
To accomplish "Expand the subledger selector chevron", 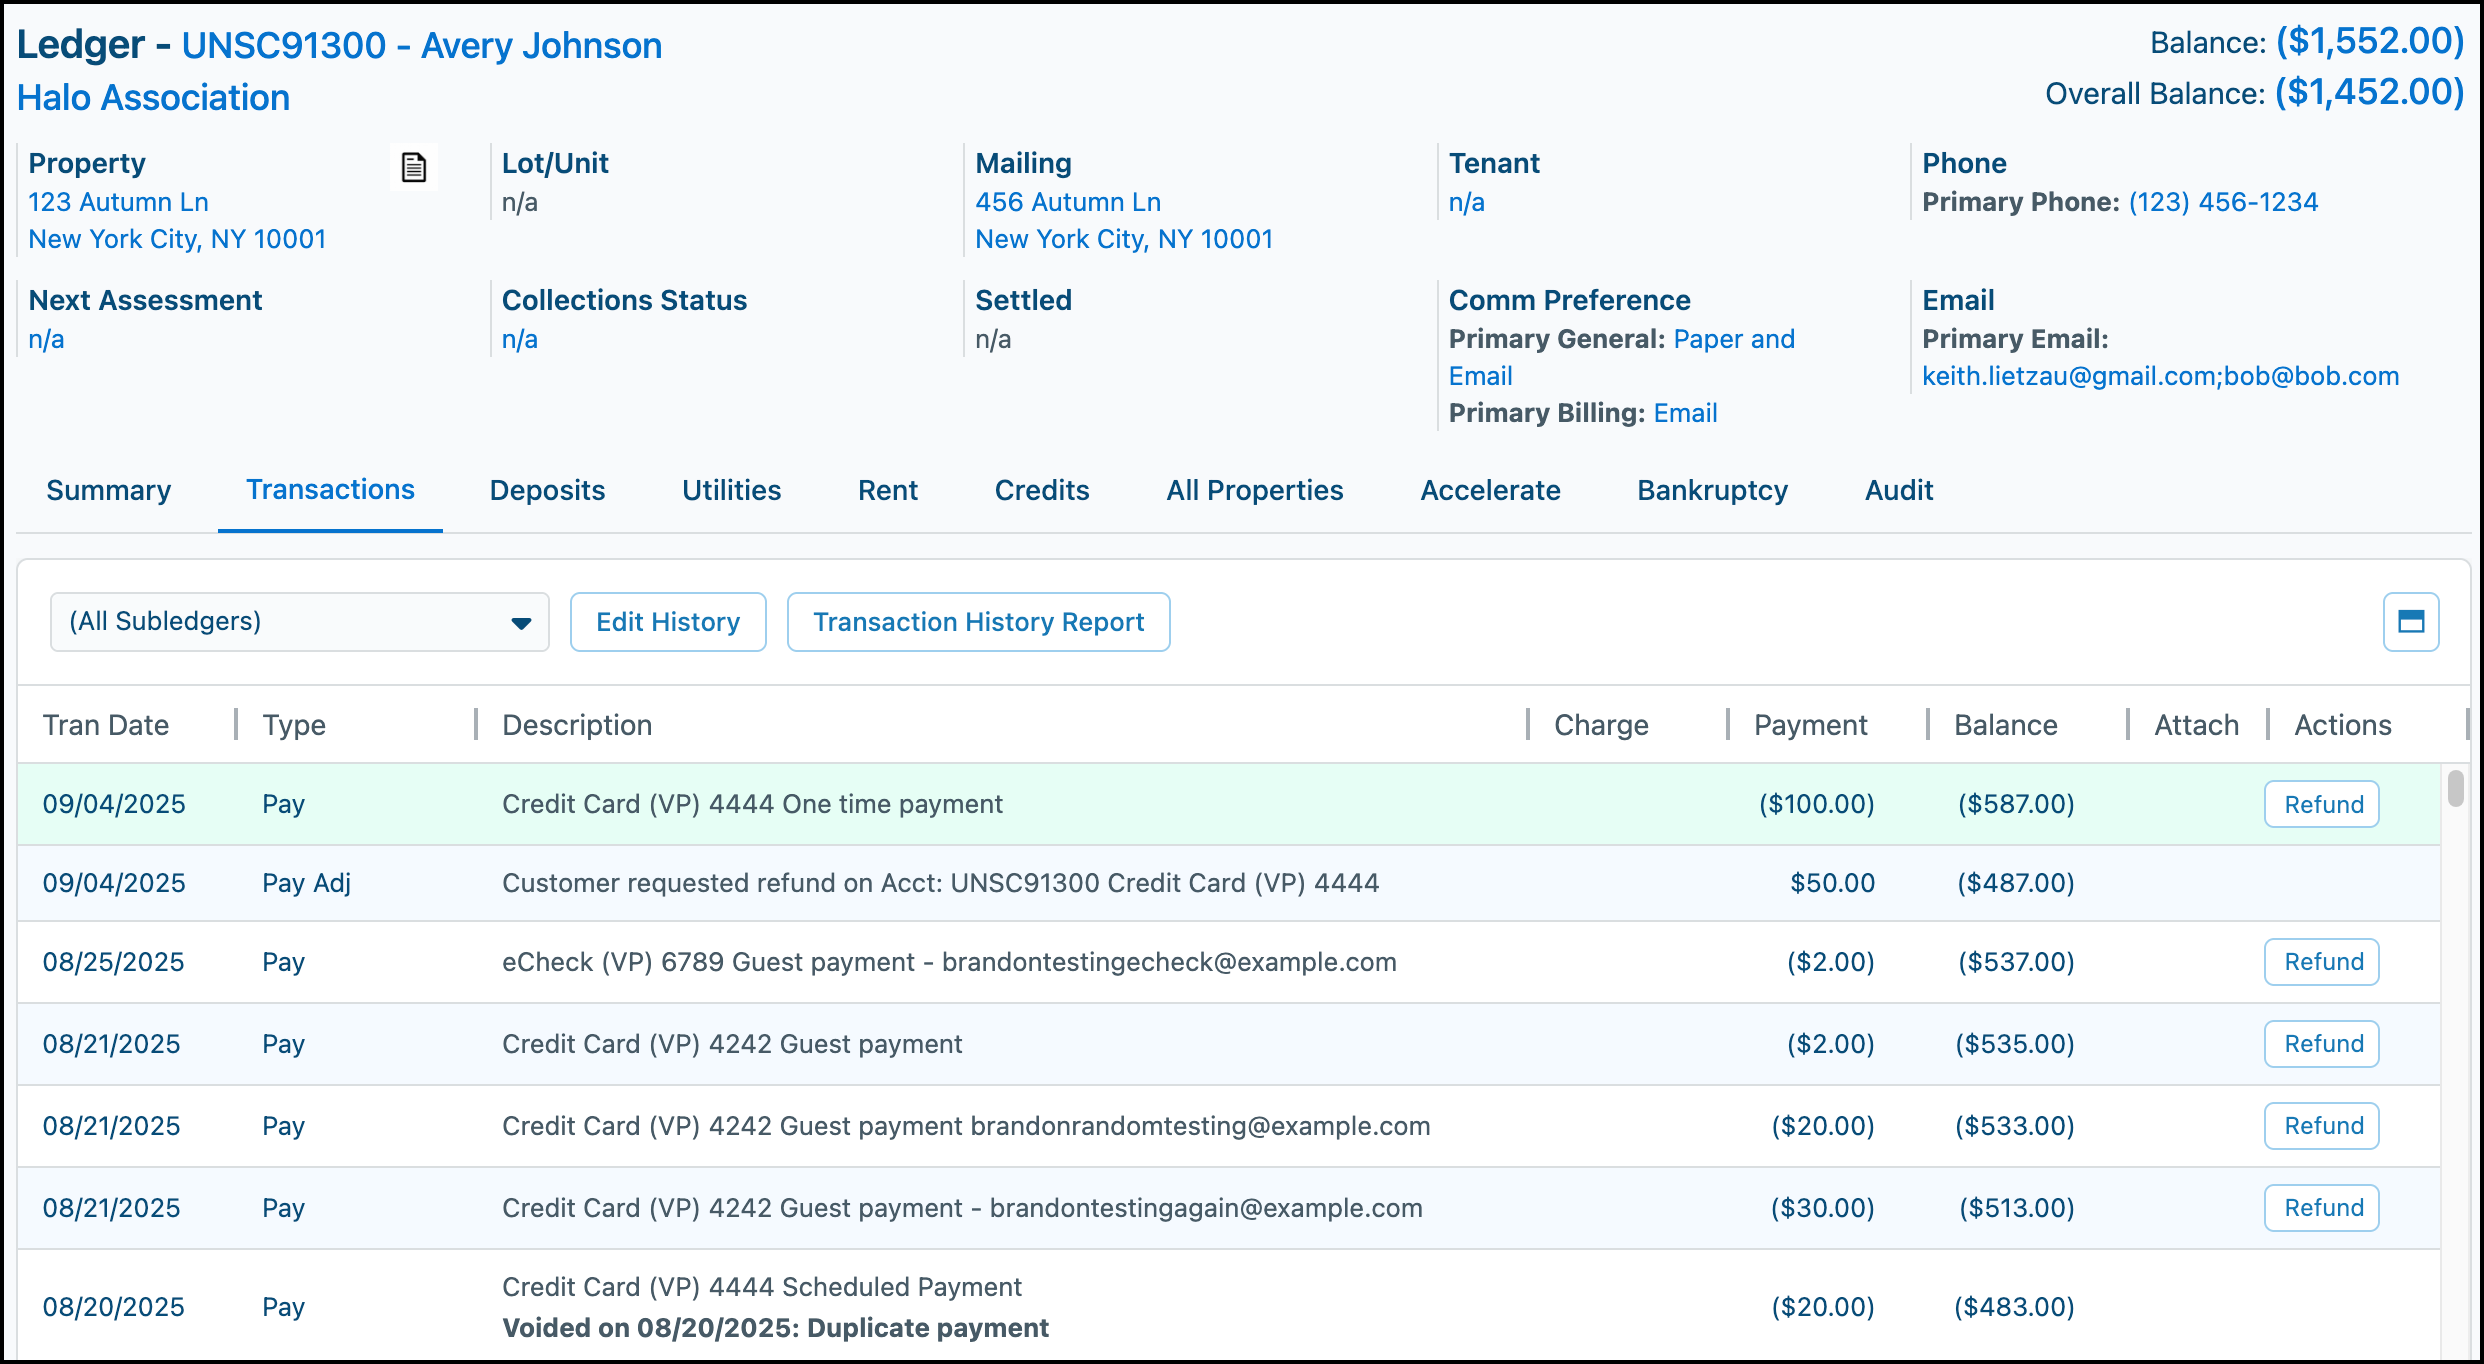I will tap(522, 621).
